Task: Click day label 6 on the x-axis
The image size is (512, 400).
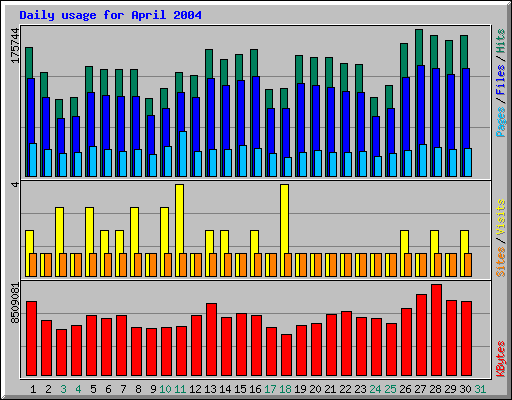Action: (108, 389)
